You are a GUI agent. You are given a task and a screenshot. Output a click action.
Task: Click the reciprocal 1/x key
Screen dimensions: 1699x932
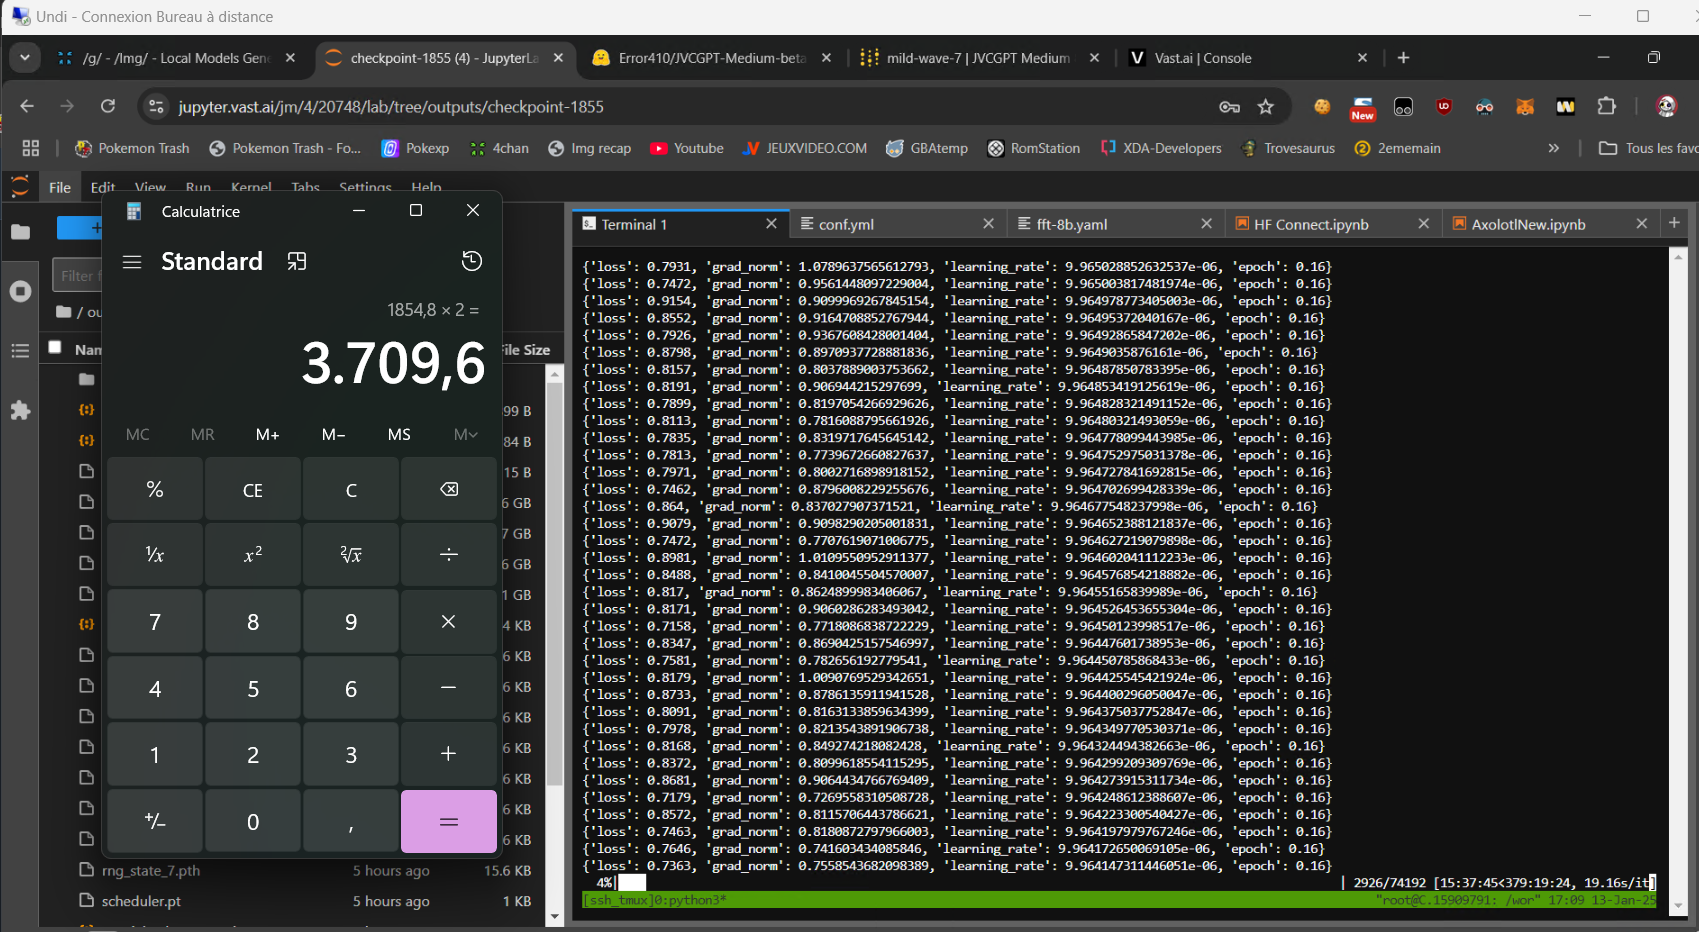pyautogui.click(x=155, y=555)
